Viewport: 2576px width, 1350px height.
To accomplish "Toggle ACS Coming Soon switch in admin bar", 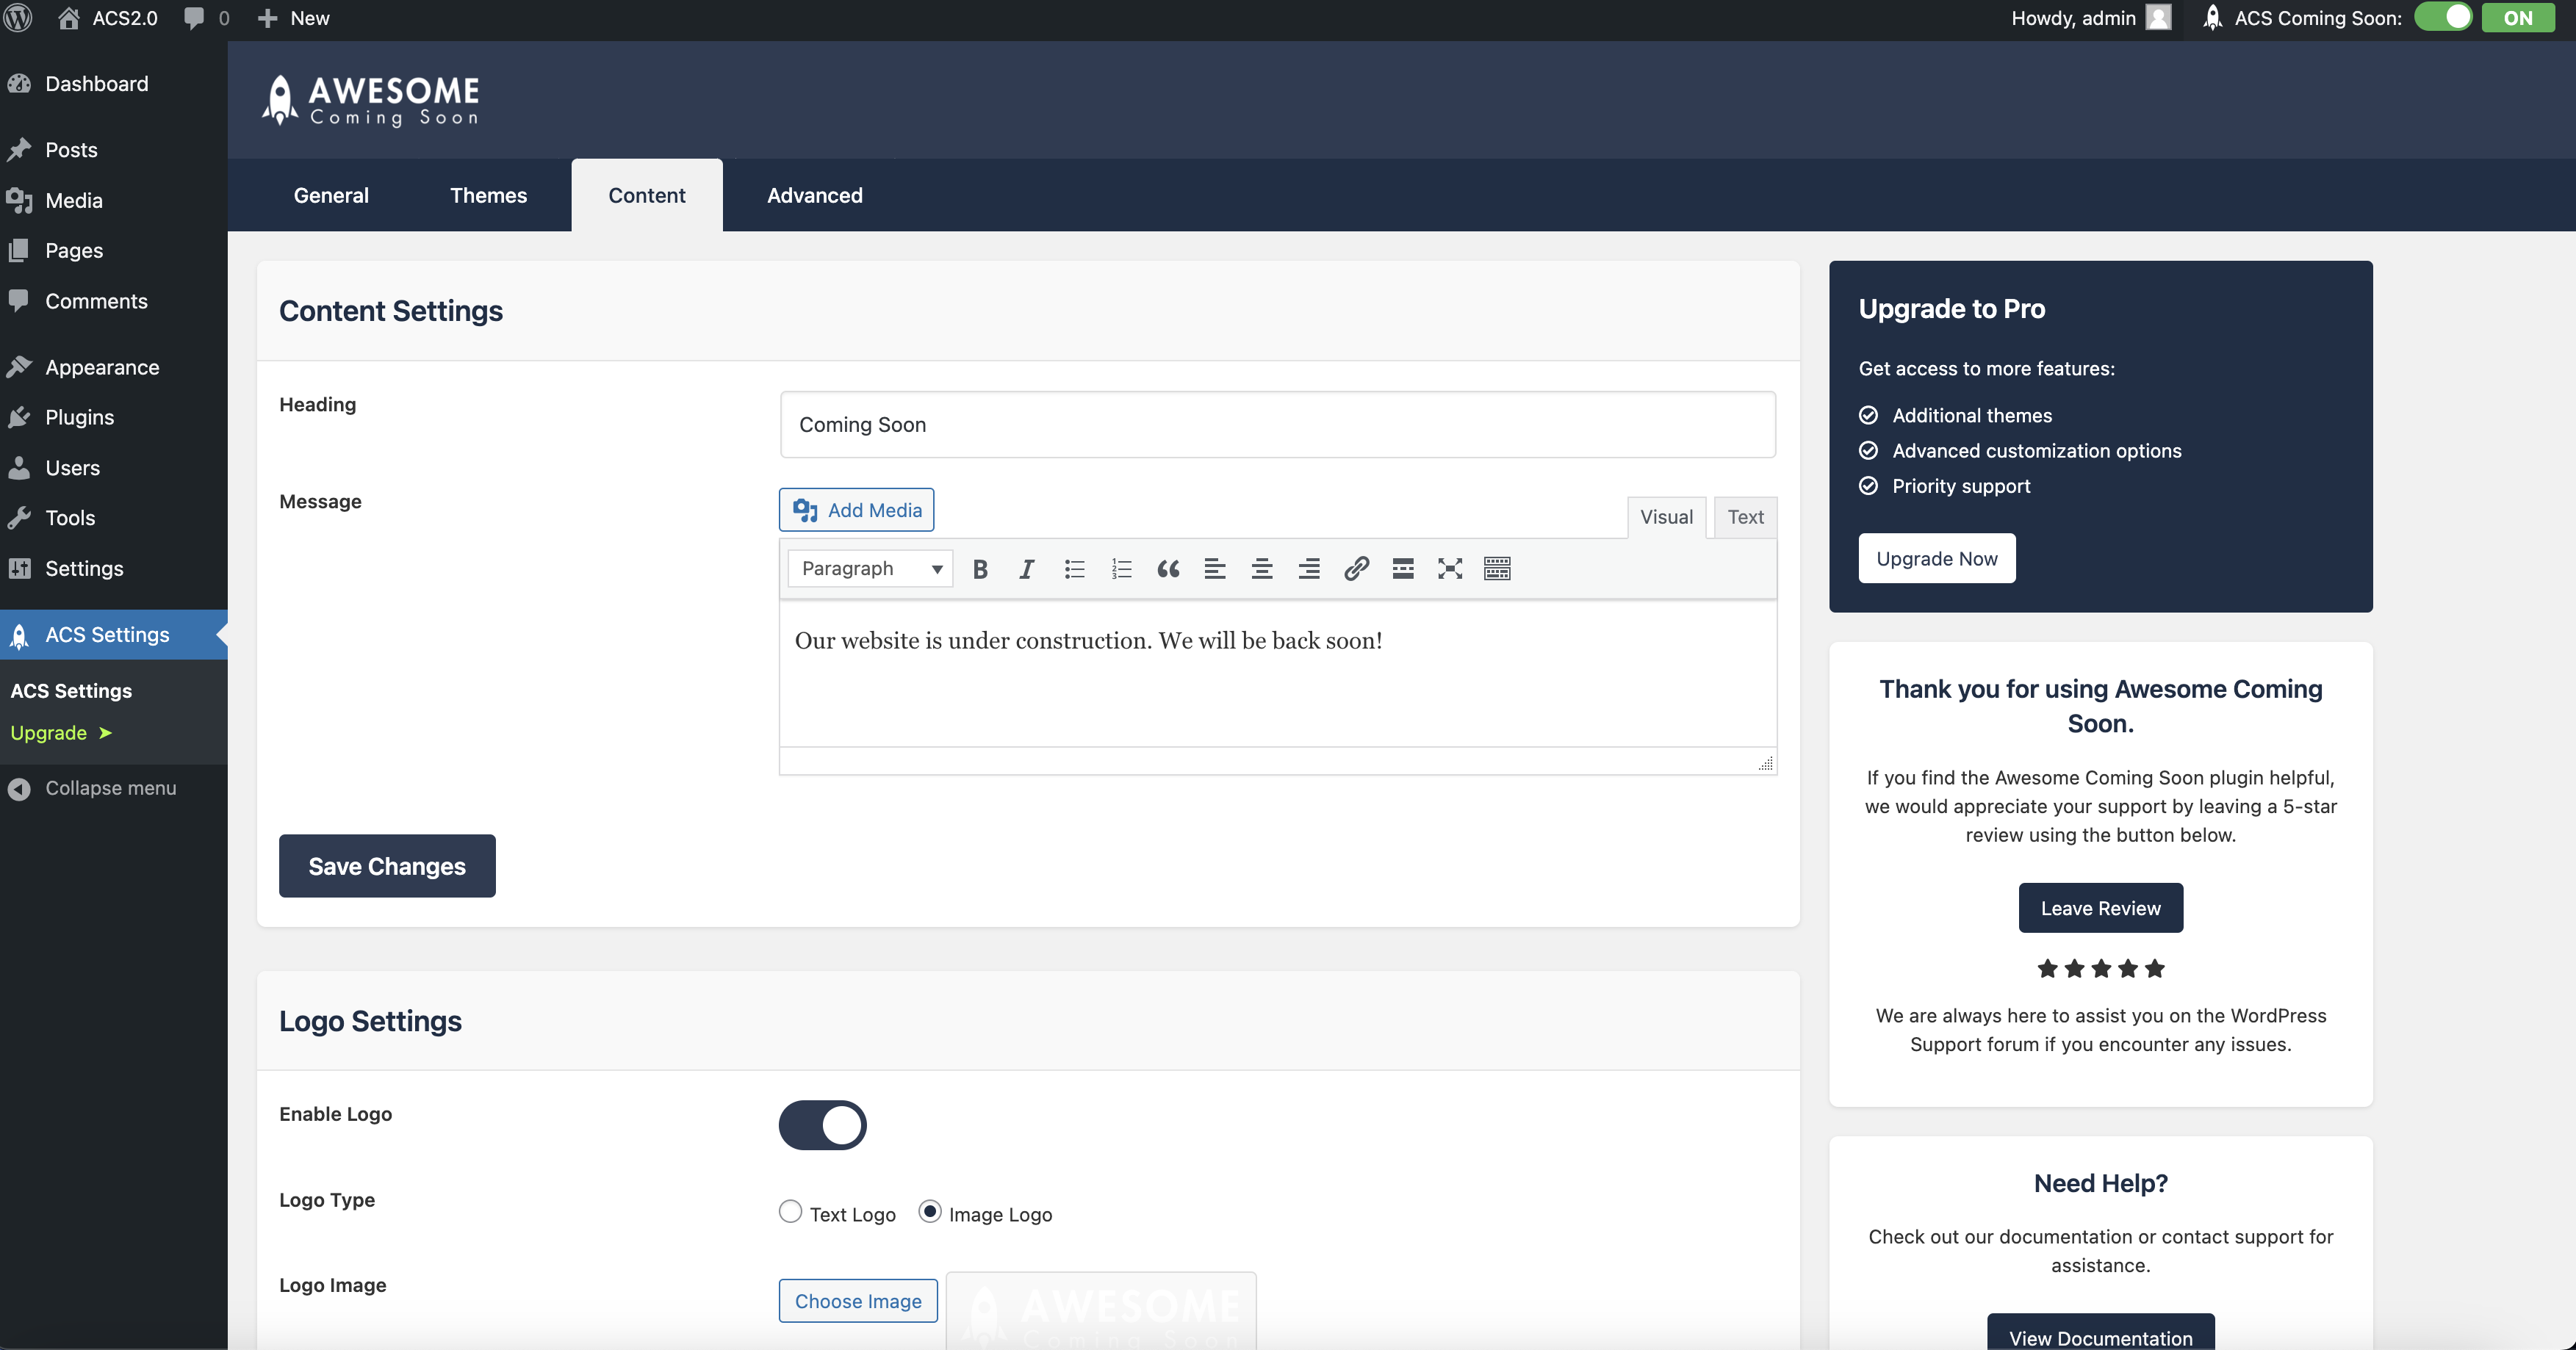I will 2443,18.
